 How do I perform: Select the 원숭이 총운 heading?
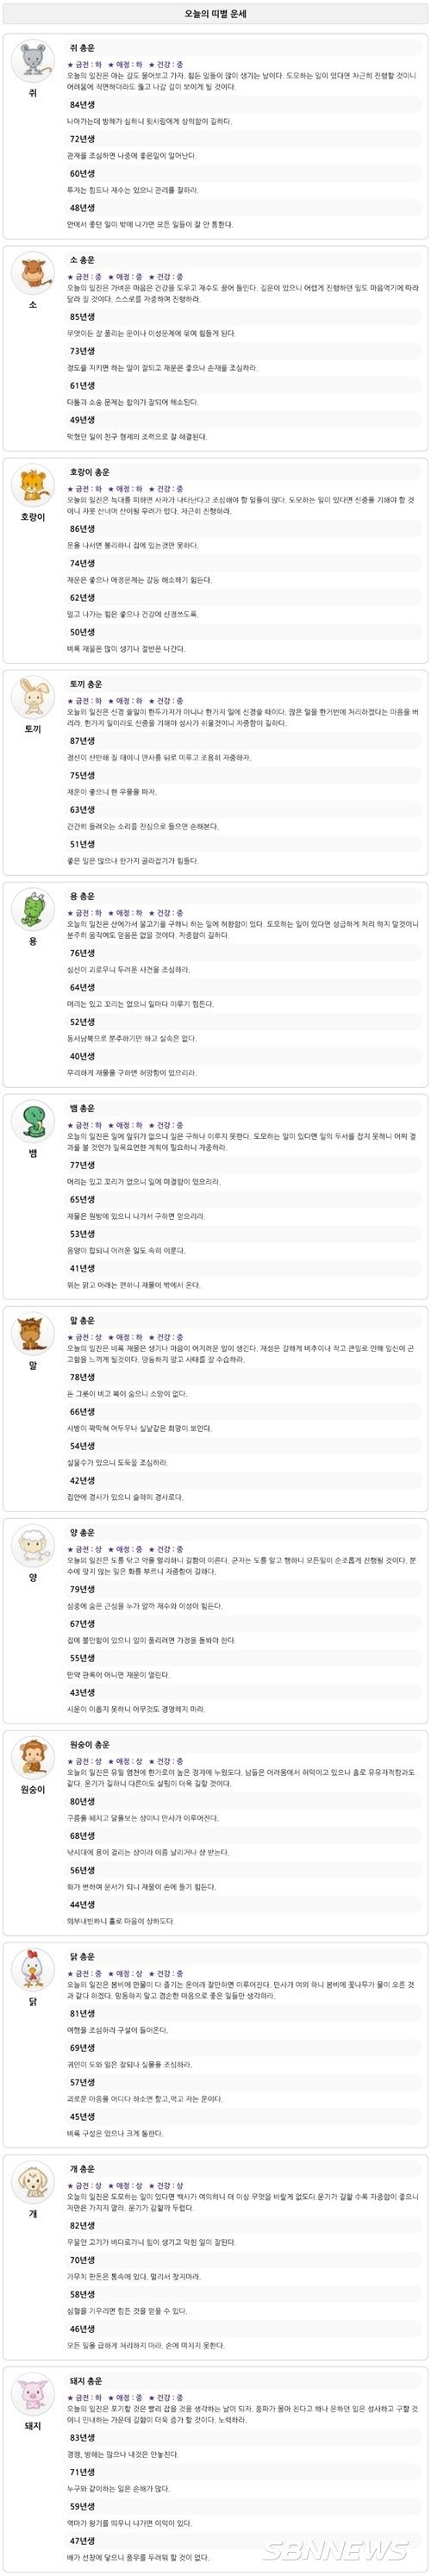(x=90, y=1744)
